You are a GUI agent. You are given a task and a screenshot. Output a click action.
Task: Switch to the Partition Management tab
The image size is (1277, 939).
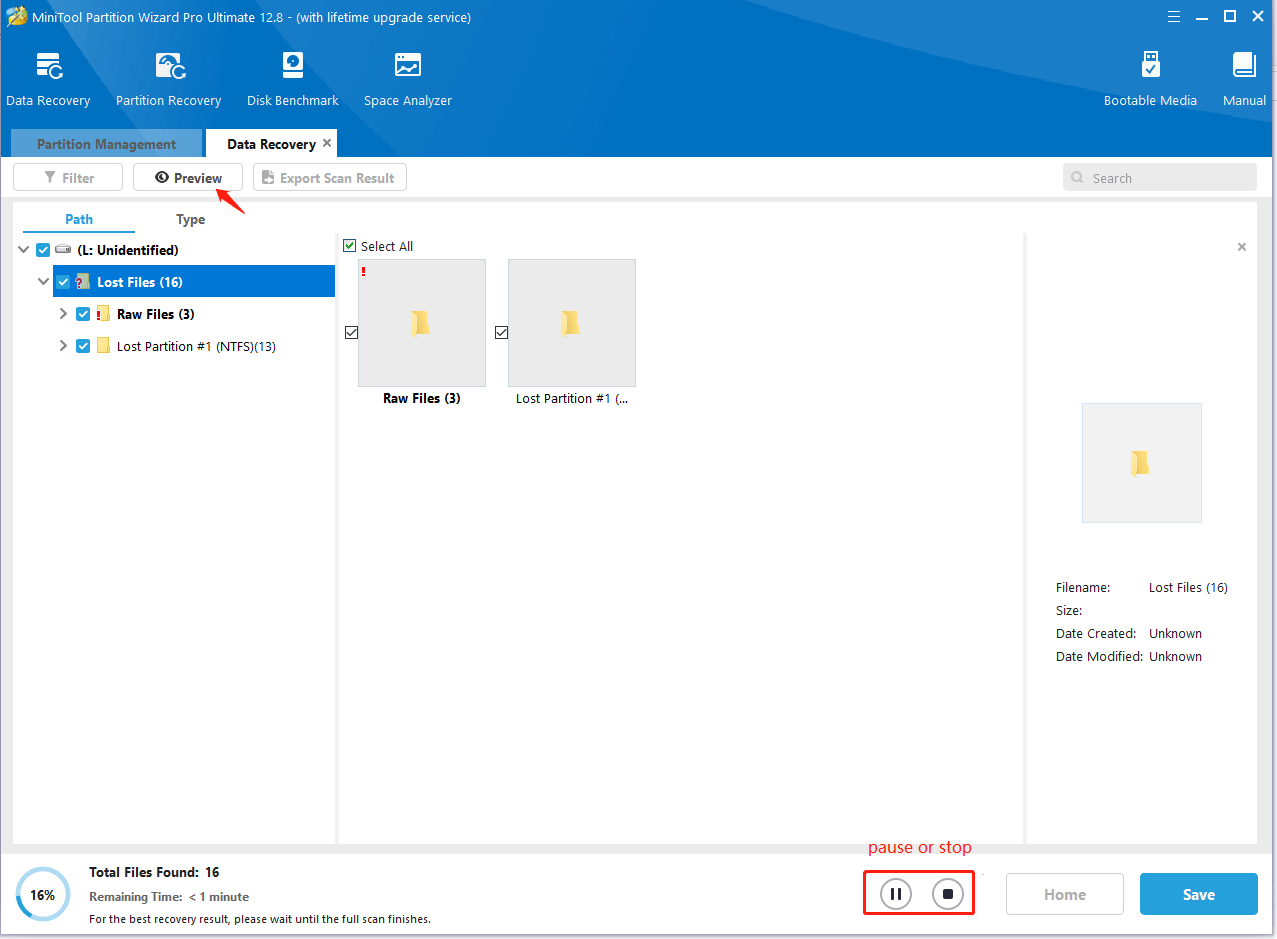(106, 143)
